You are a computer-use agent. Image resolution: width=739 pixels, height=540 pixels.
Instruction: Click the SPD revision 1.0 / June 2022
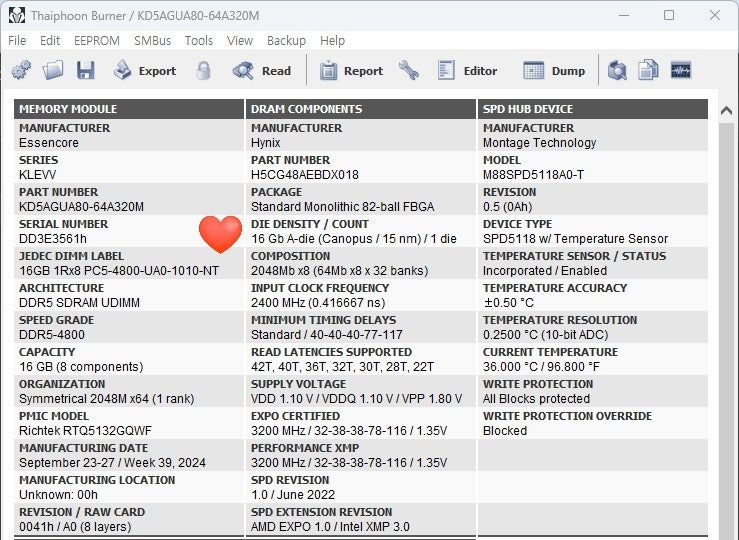293,495
